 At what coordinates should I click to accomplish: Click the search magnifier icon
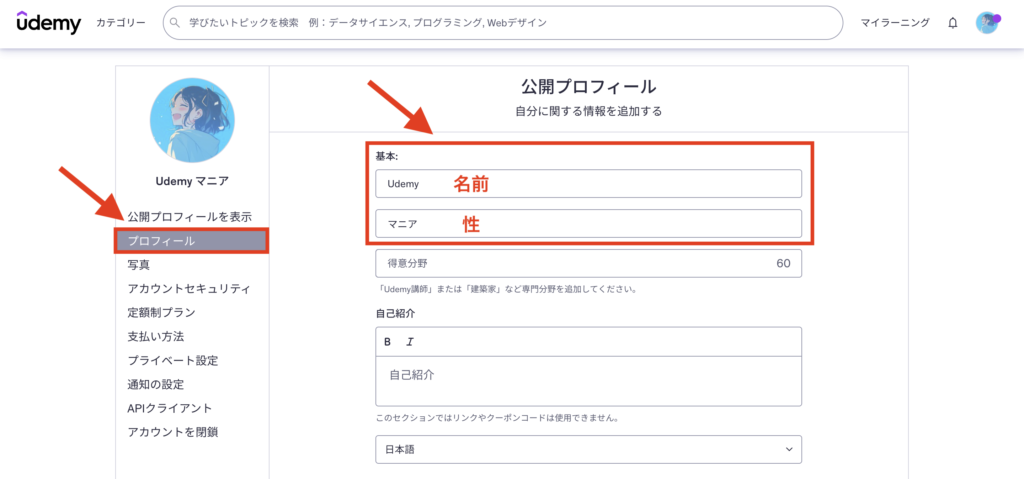176,23
